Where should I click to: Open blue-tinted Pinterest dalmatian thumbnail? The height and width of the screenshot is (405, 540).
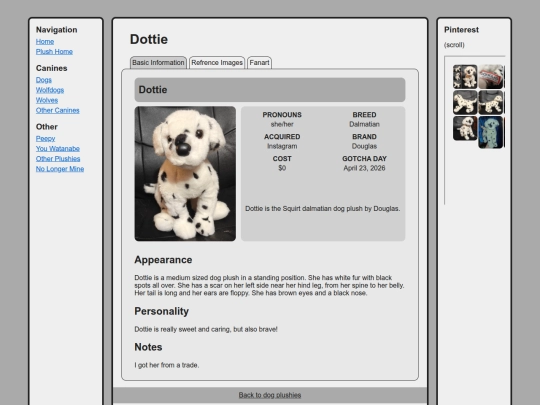491,132
